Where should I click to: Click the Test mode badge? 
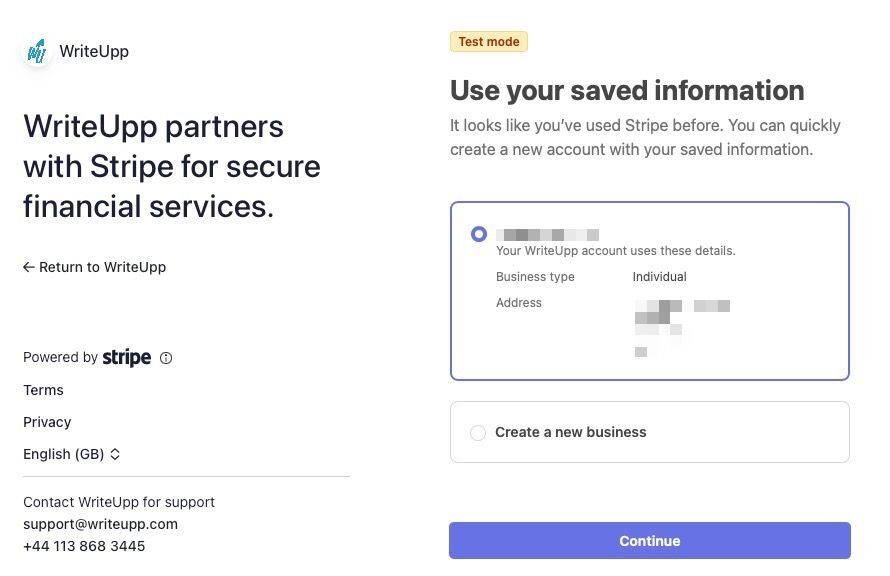[x=488, y=42]
